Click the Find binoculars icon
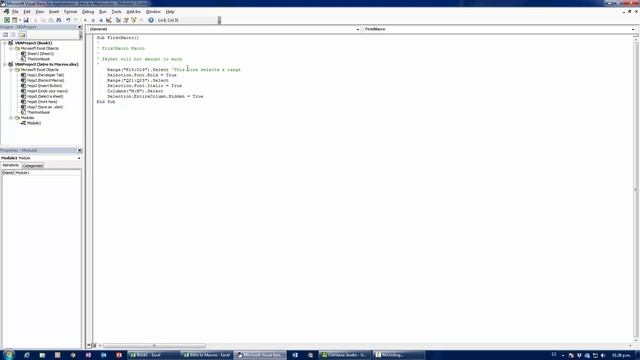Image resolution: width=640 pixels, height=360 pixels. click(59, 20)
